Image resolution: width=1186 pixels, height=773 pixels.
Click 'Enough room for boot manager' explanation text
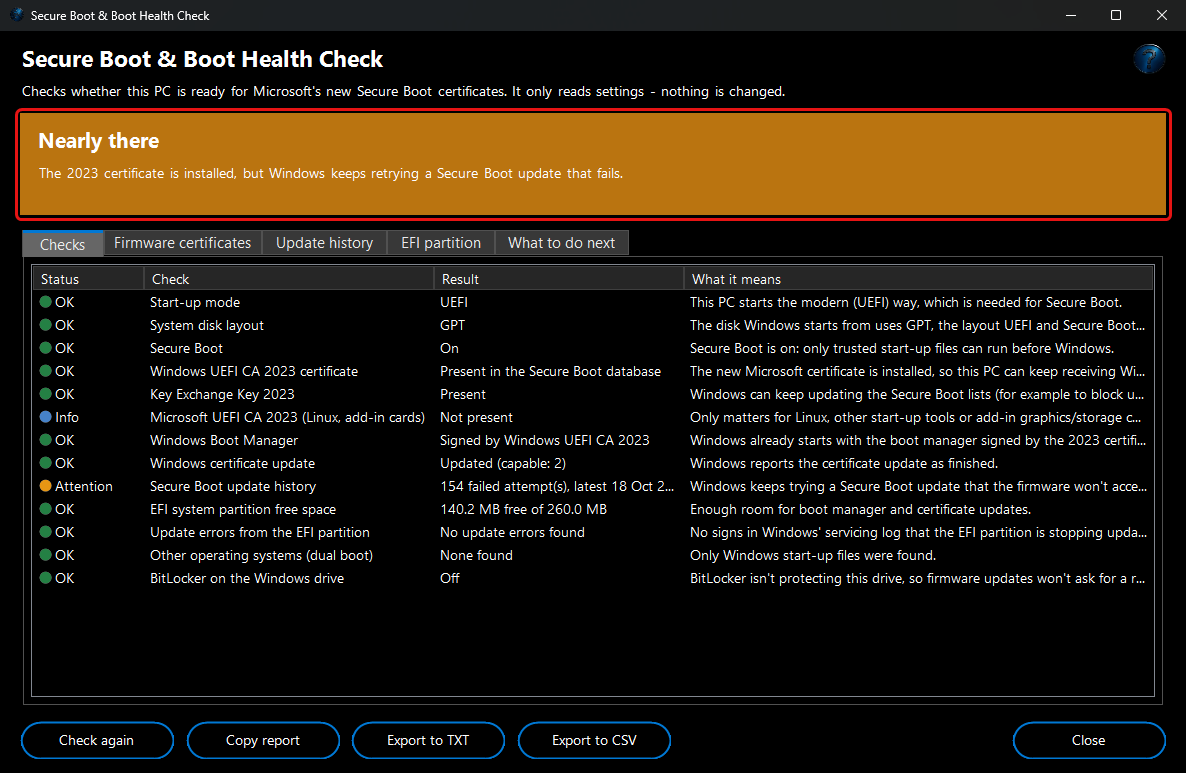pyautogui.click(x=860, y=509)
